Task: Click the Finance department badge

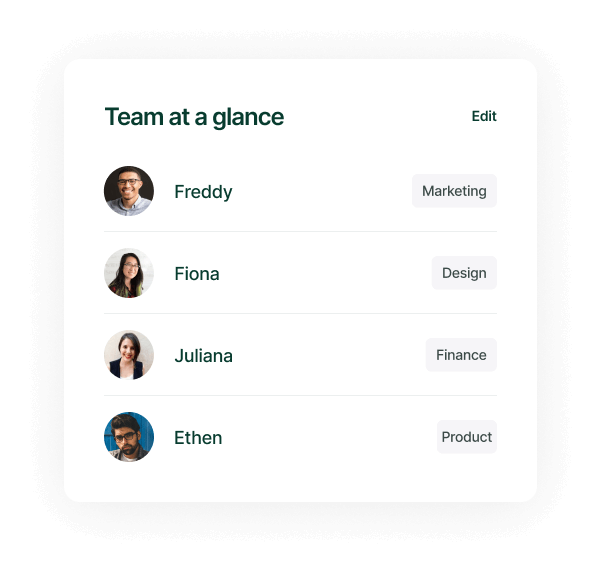Action: (461, 355)
